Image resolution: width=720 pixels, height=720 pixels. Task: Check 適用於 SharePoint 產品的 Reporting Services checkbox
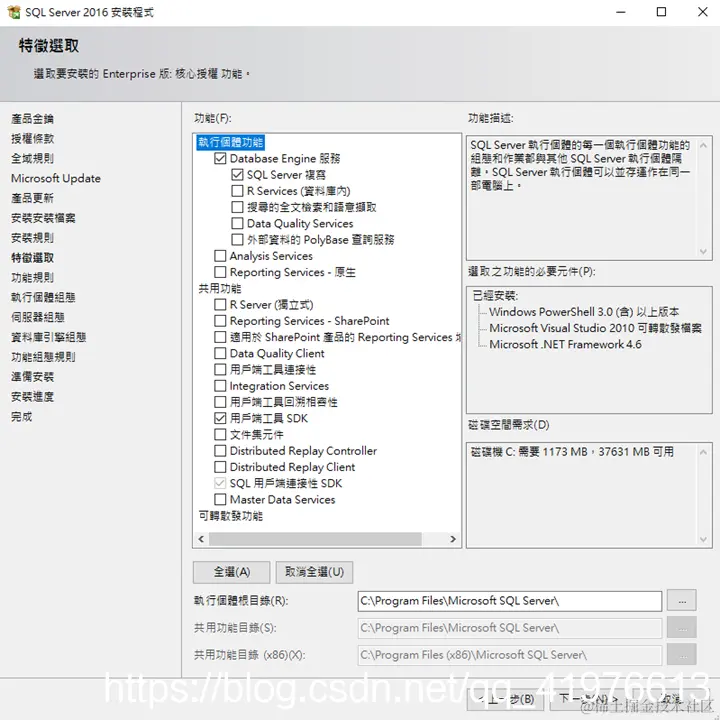tap(220, 337)
